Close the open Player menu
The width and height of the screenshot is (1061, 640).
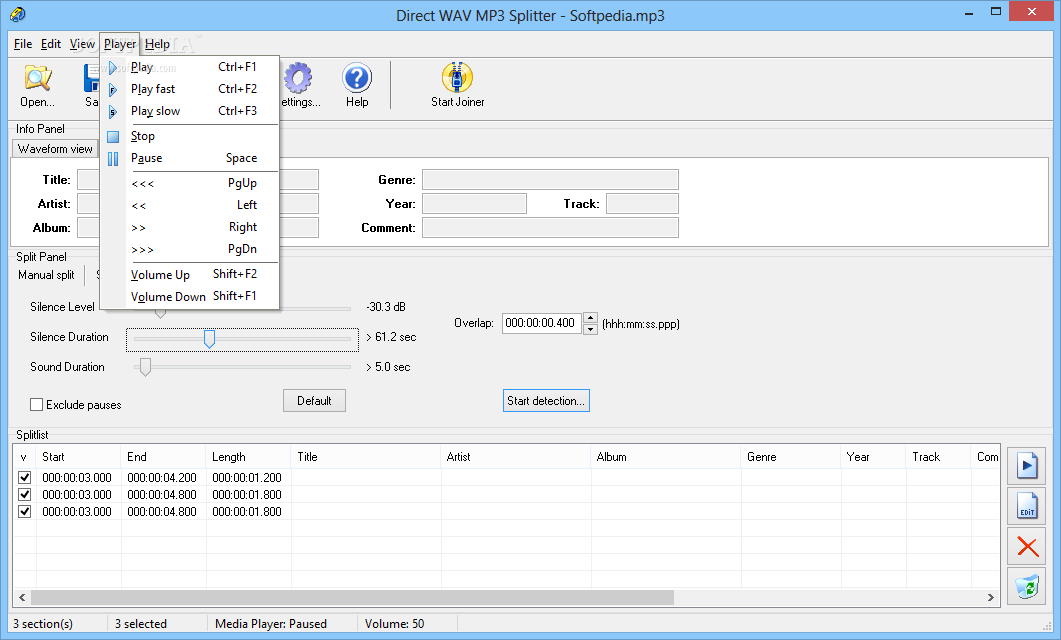tap(120, 44)
